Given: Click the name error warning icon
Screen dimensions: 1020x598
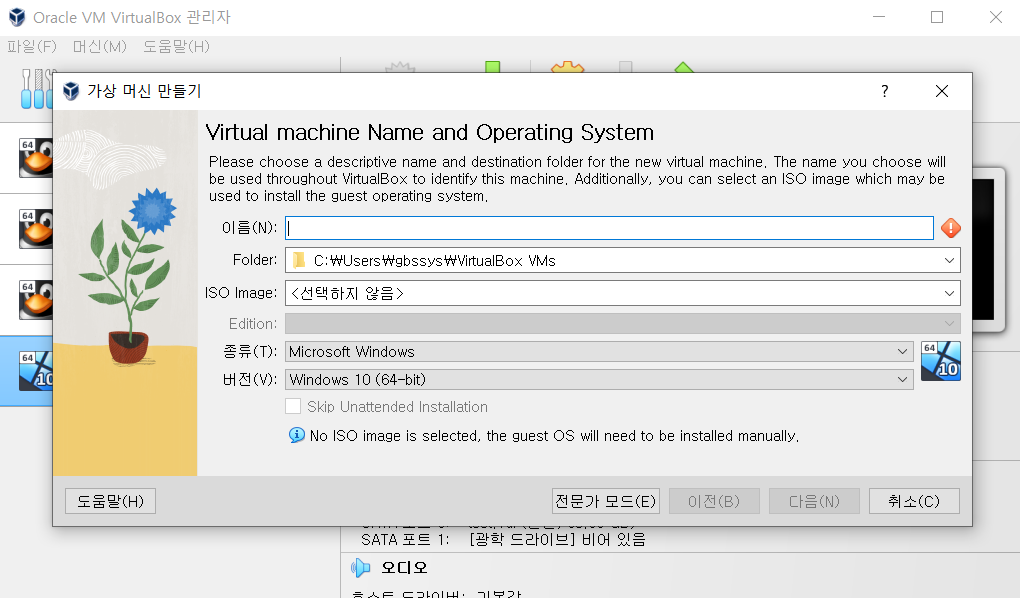Looking at the screenshot, I should (x=950, y=228).
